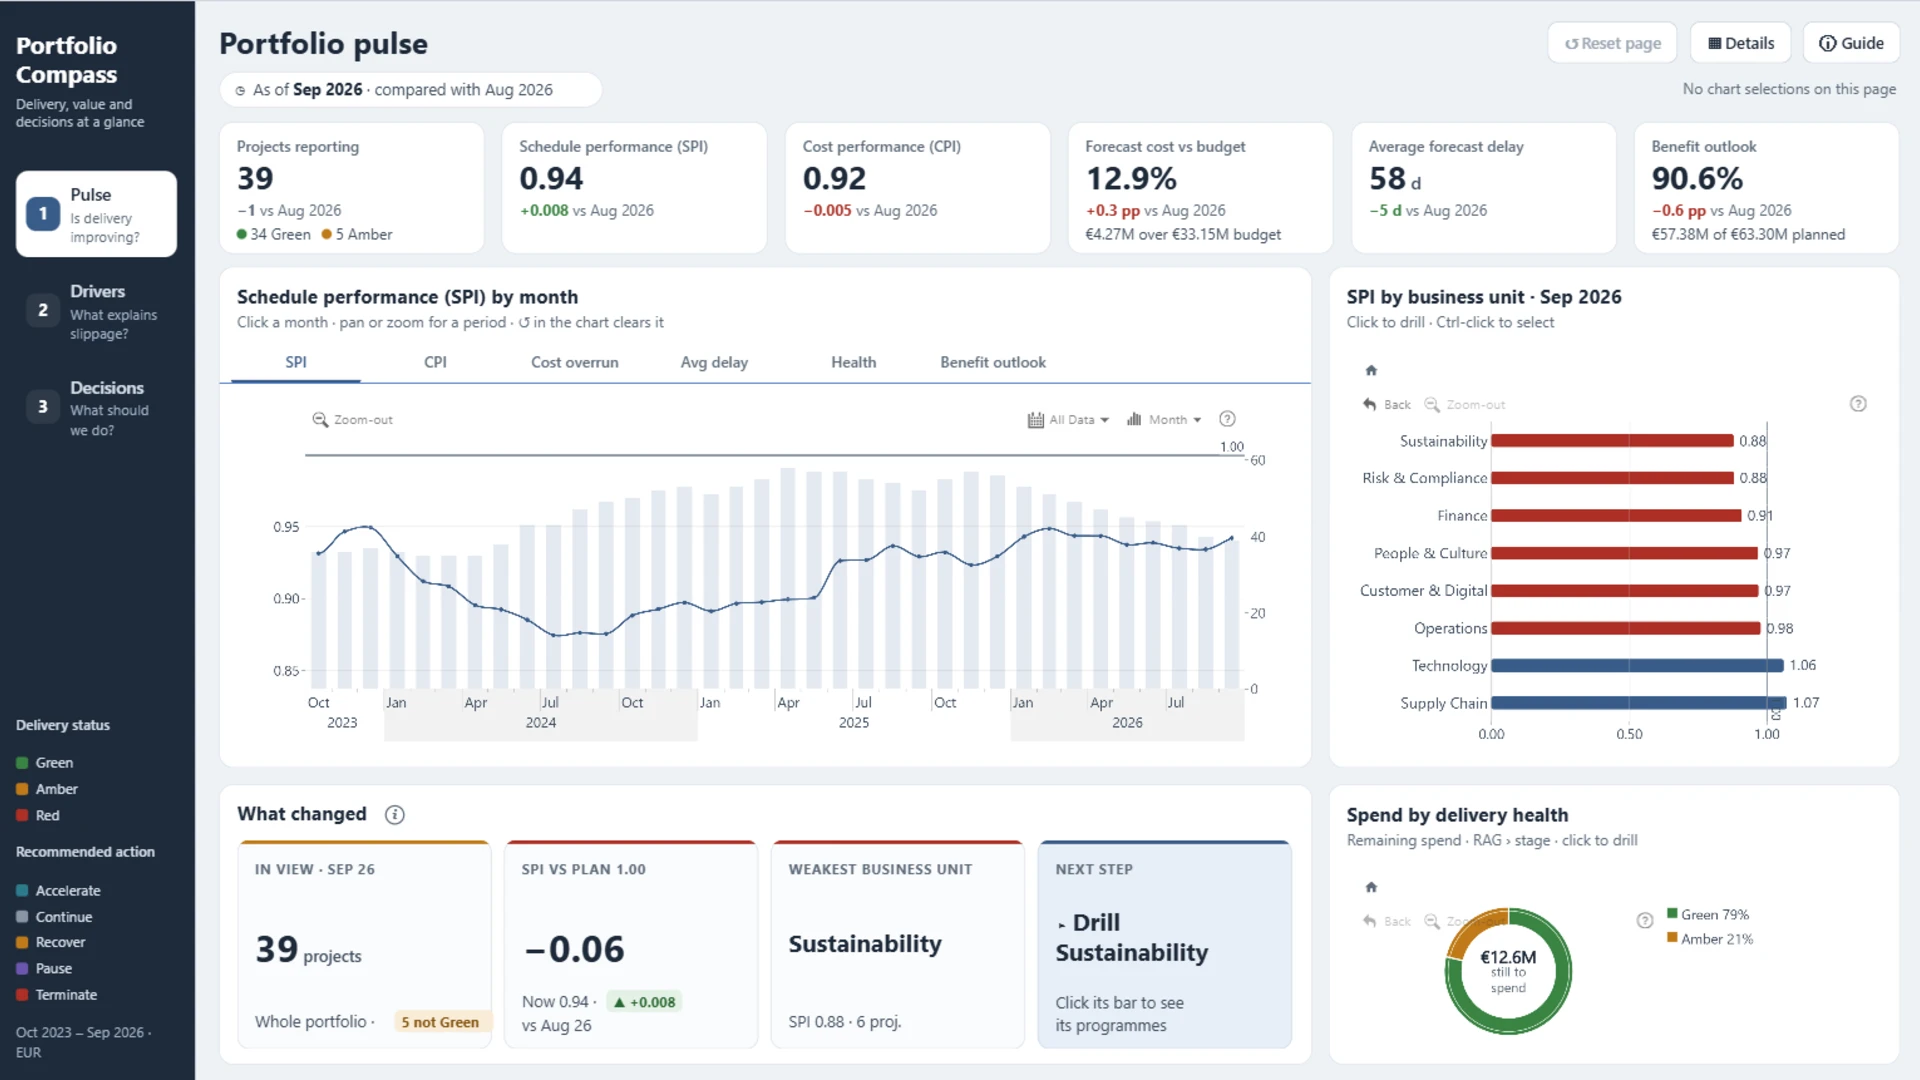Screen dimensions: 1920x1080
Task: Click the Sustainability bar in business unit chart
Action: (x=1612, y=441)
